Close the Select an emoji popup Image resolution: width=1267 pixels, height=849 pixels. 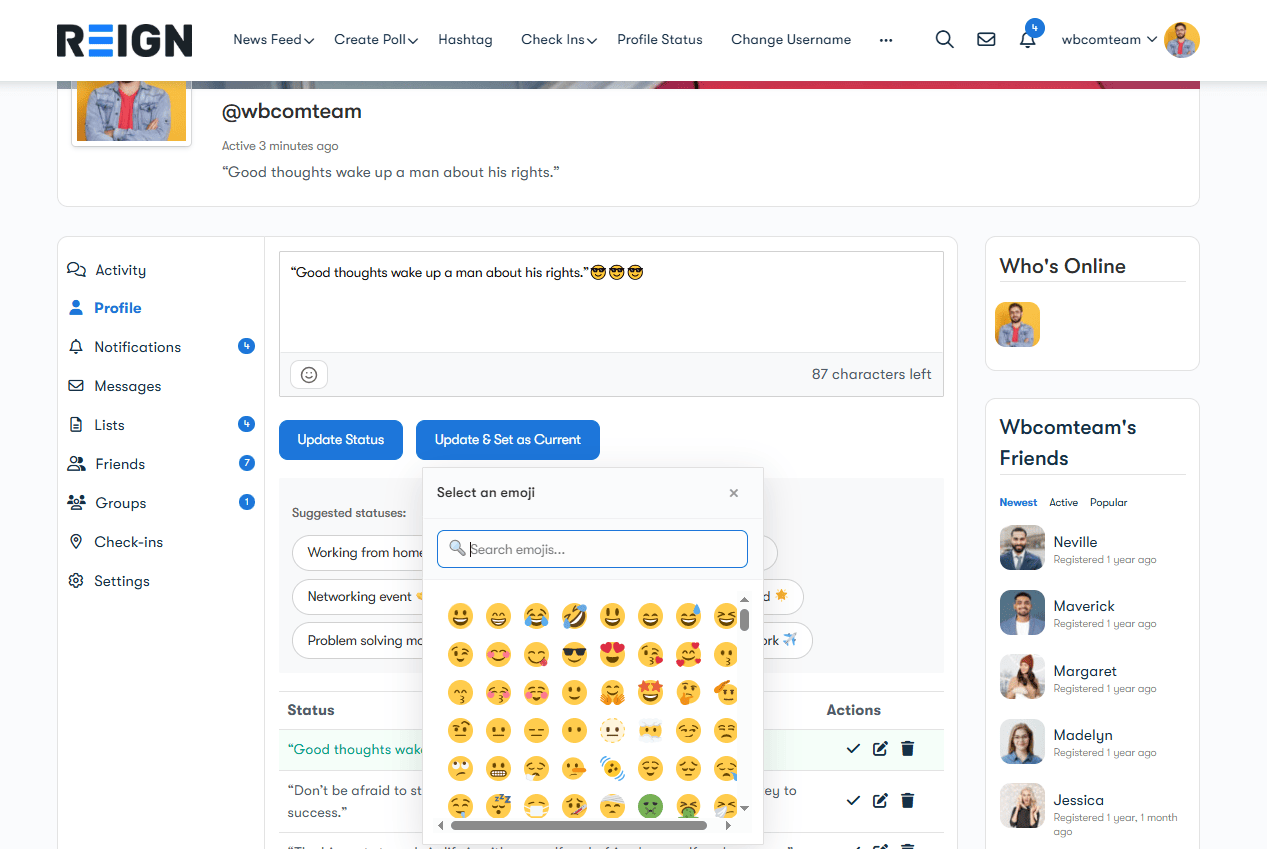pos(733,493)
